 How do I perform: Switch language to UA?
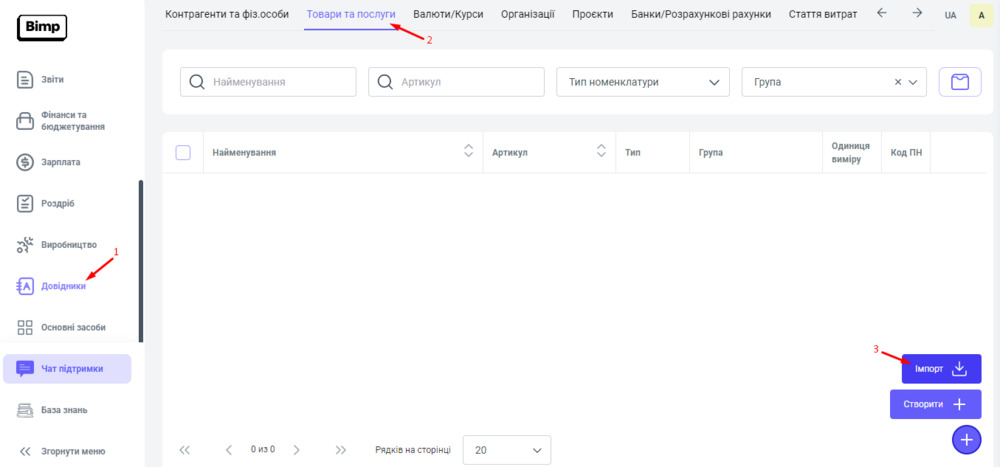tap(950, 16)
